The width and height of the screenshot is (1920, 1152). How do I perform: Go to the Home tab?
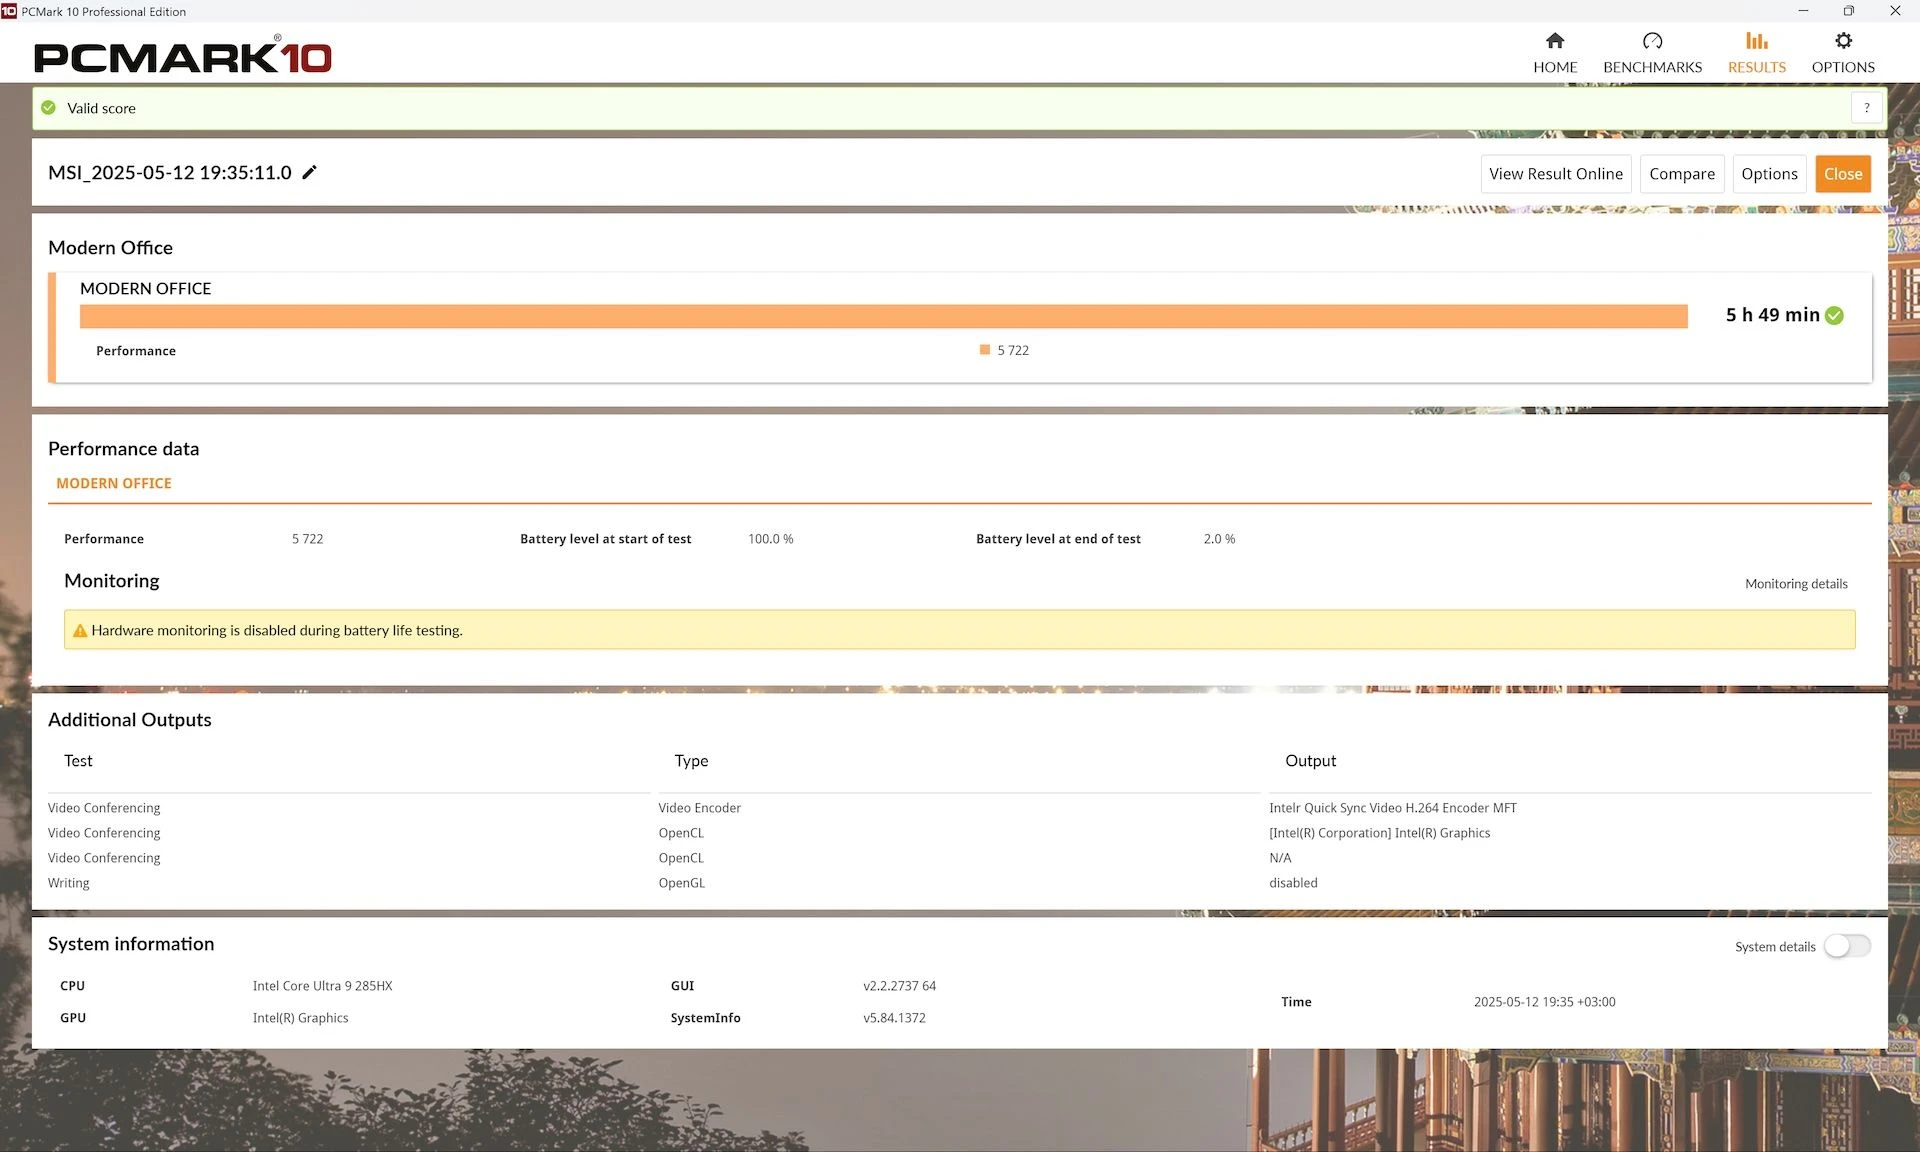[x=1555, y=53]
